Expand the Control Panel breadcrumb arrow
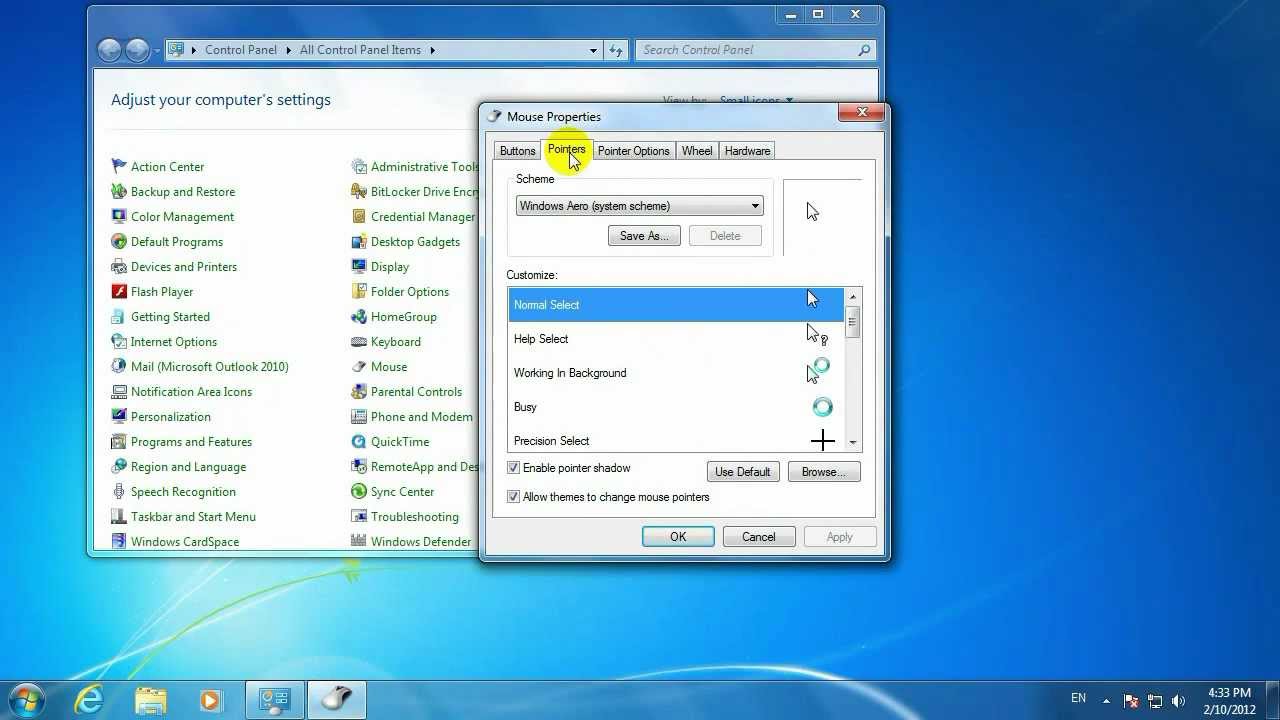Screen dimensions: 1280x720 (289, 50)
